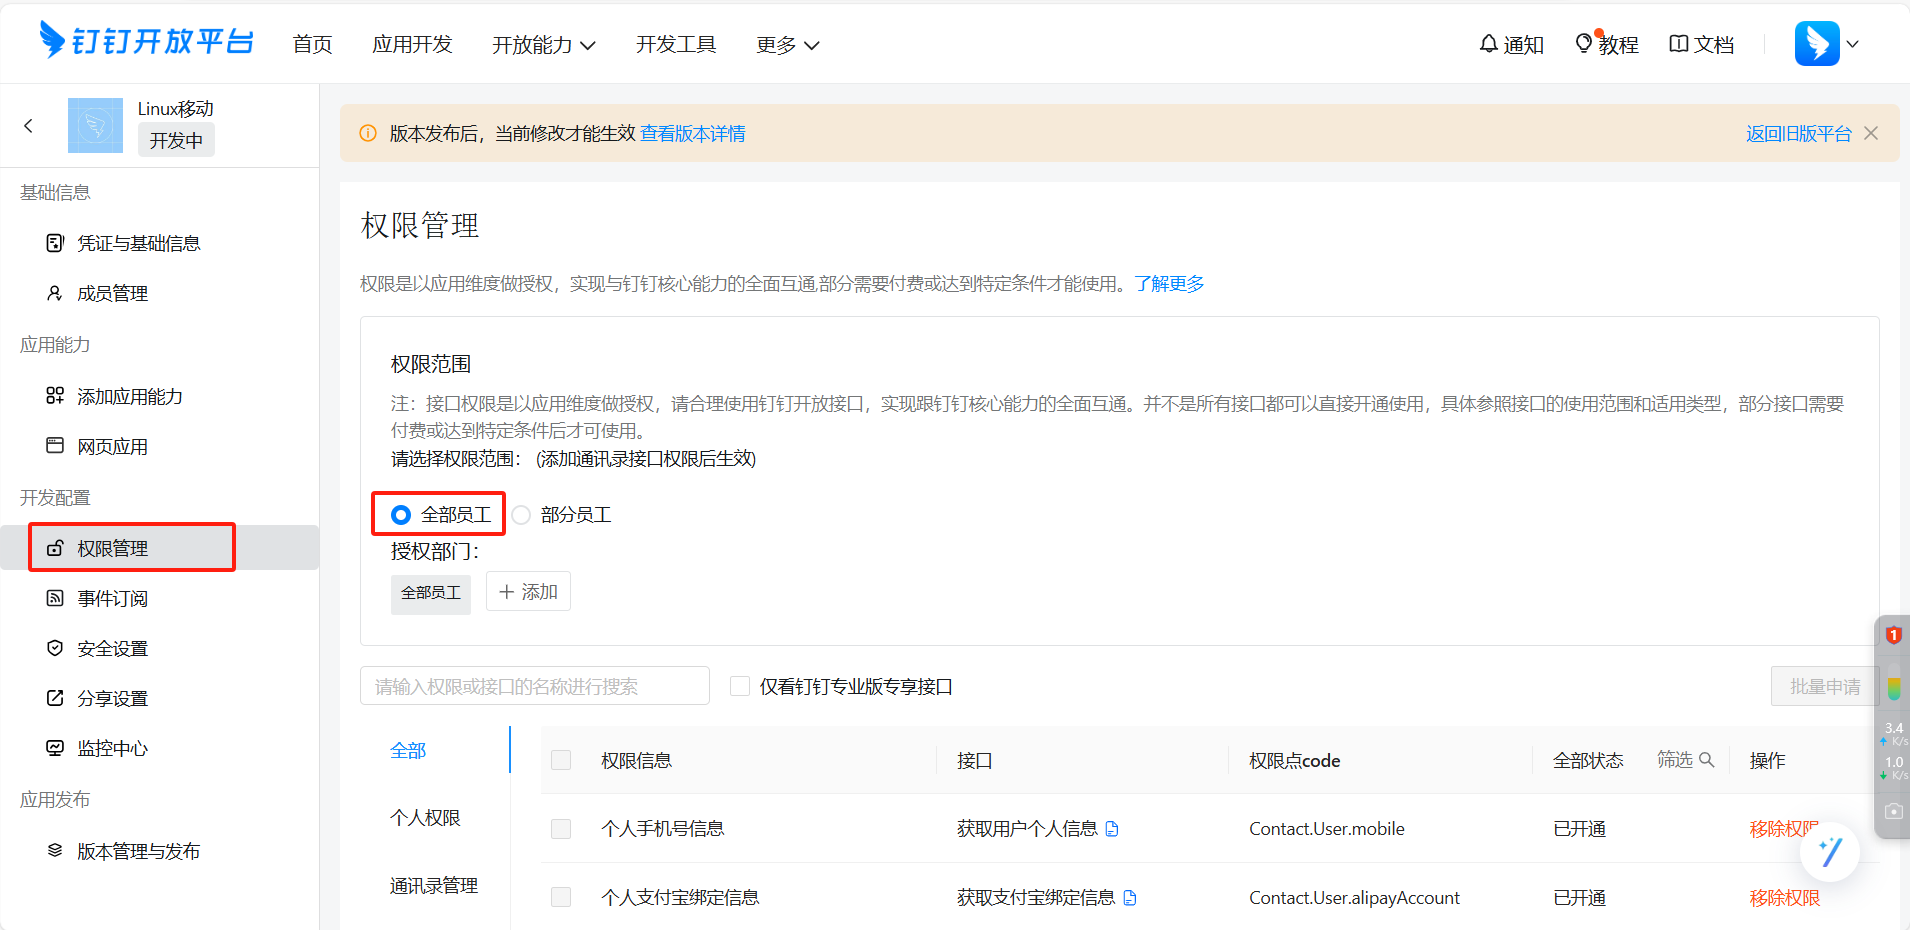Click the feed icon beside 事件订阅
The width and height of the screenshot is (1910, 930).
click(x=55, y=598)
